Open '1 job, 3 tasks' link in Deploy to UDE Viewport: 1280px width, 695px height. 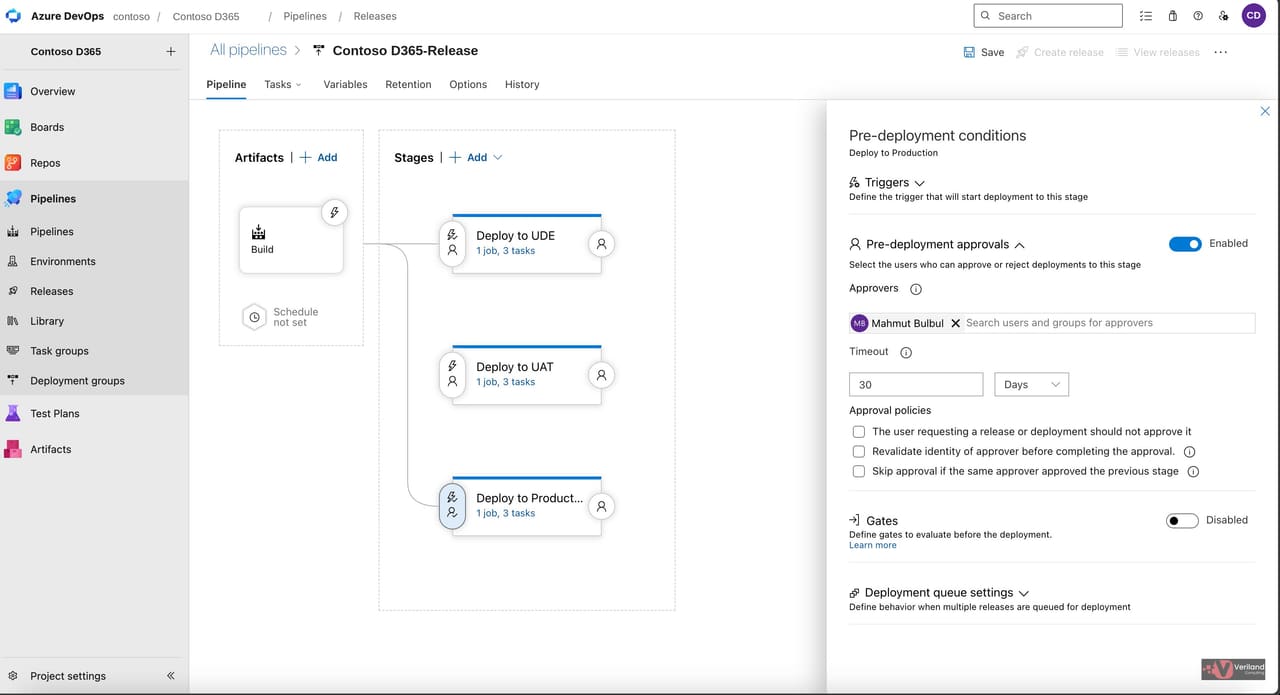point(505,251)
